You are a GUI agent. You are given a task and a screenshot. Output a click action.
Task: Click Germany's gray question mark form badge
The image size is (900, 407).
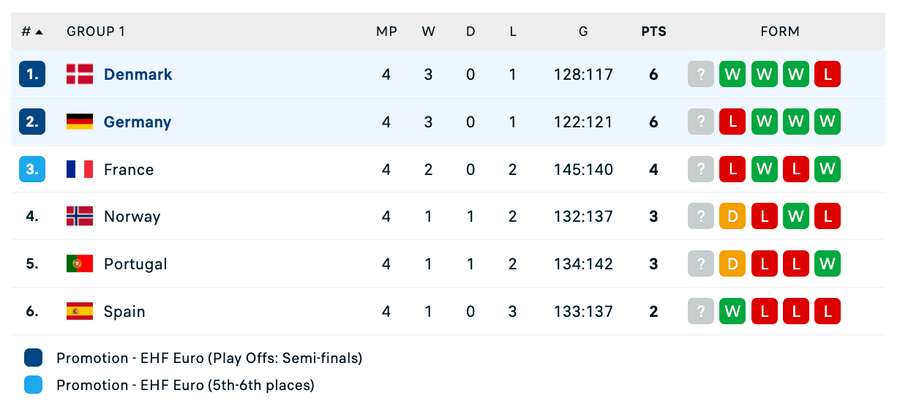701,122
